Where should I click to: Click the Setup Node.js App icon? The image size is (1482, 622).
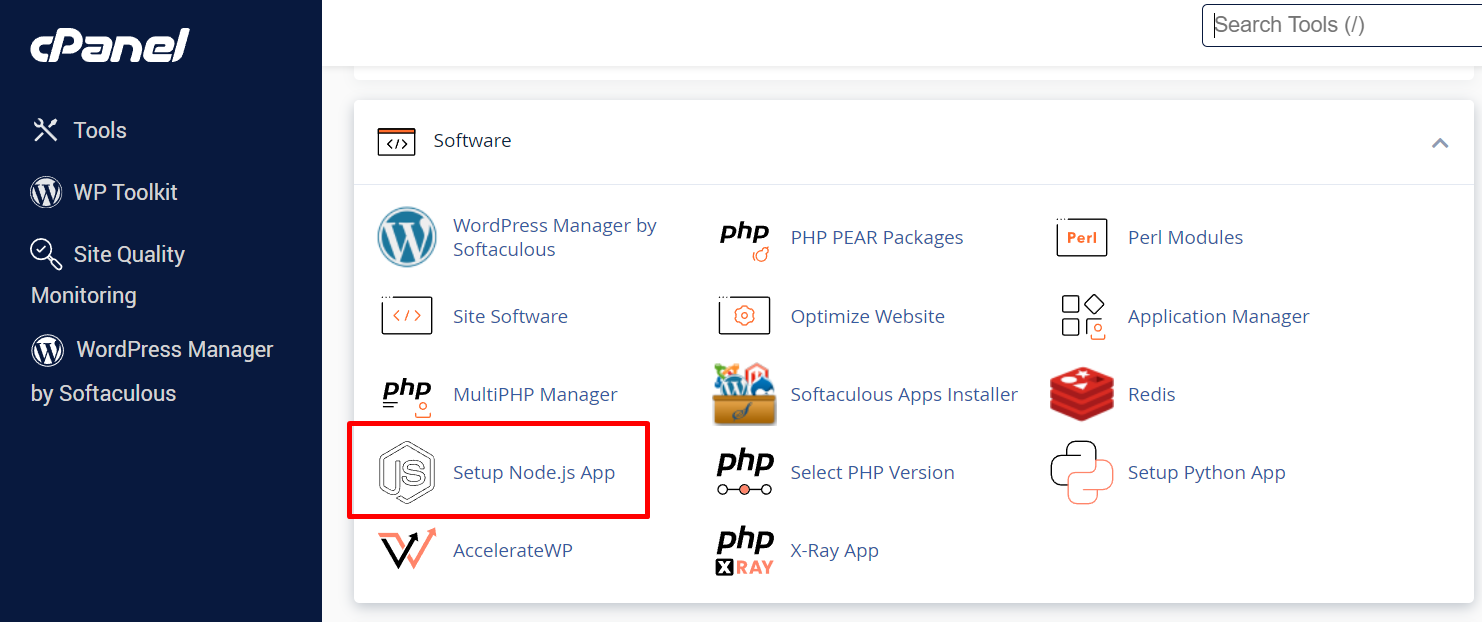pos(406,473)
